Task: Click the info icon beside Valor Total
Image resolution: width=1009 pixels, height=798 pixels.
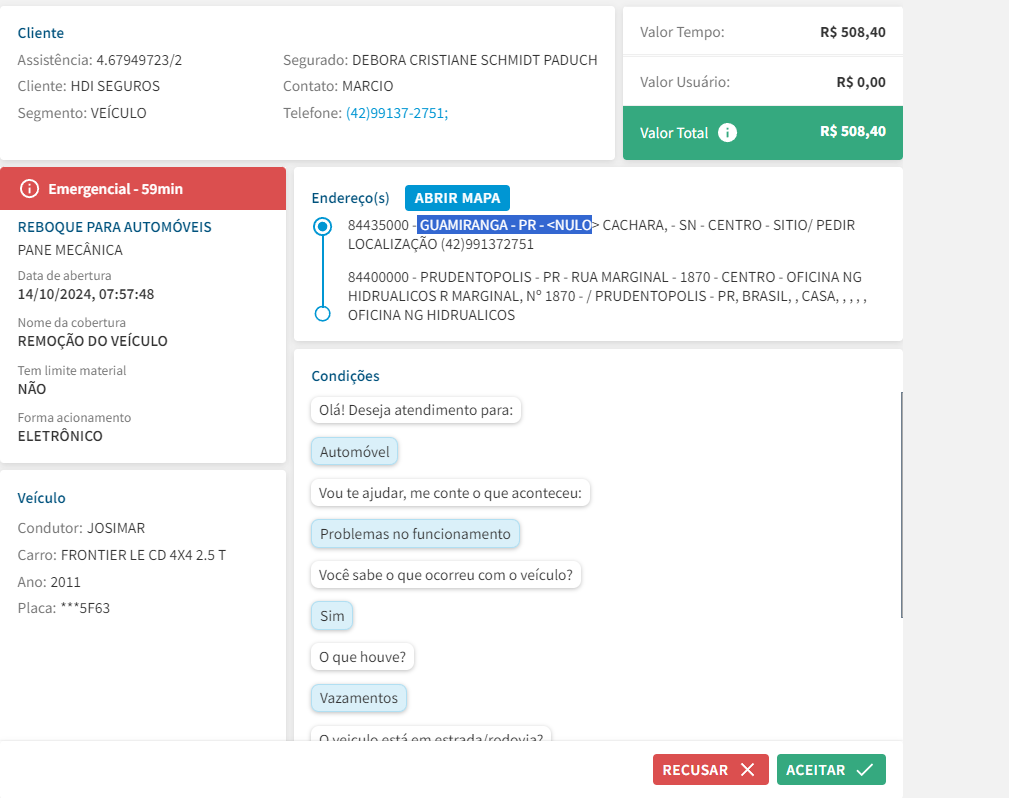Action: tap(728, 133)
